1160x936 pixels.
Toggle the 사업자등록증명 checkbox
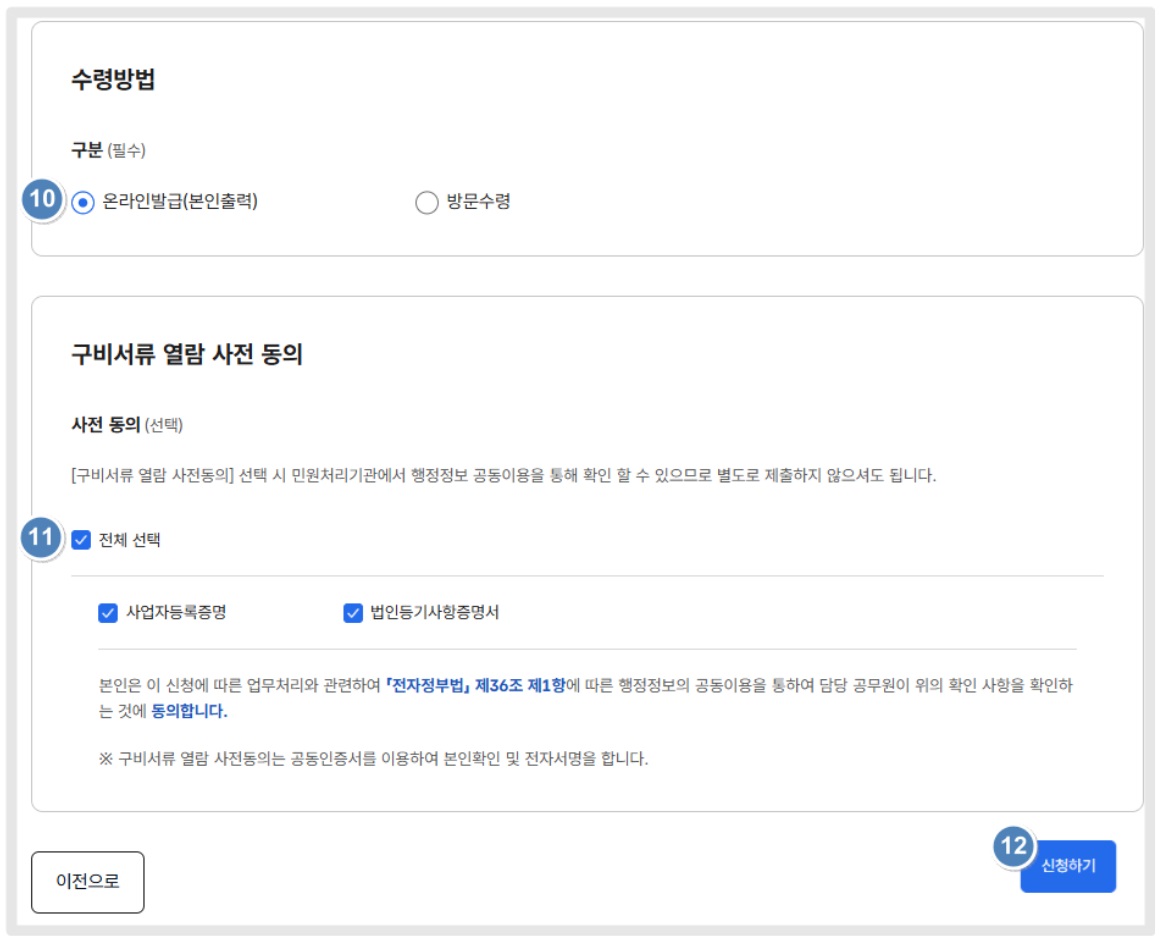(x=108, y=613)
